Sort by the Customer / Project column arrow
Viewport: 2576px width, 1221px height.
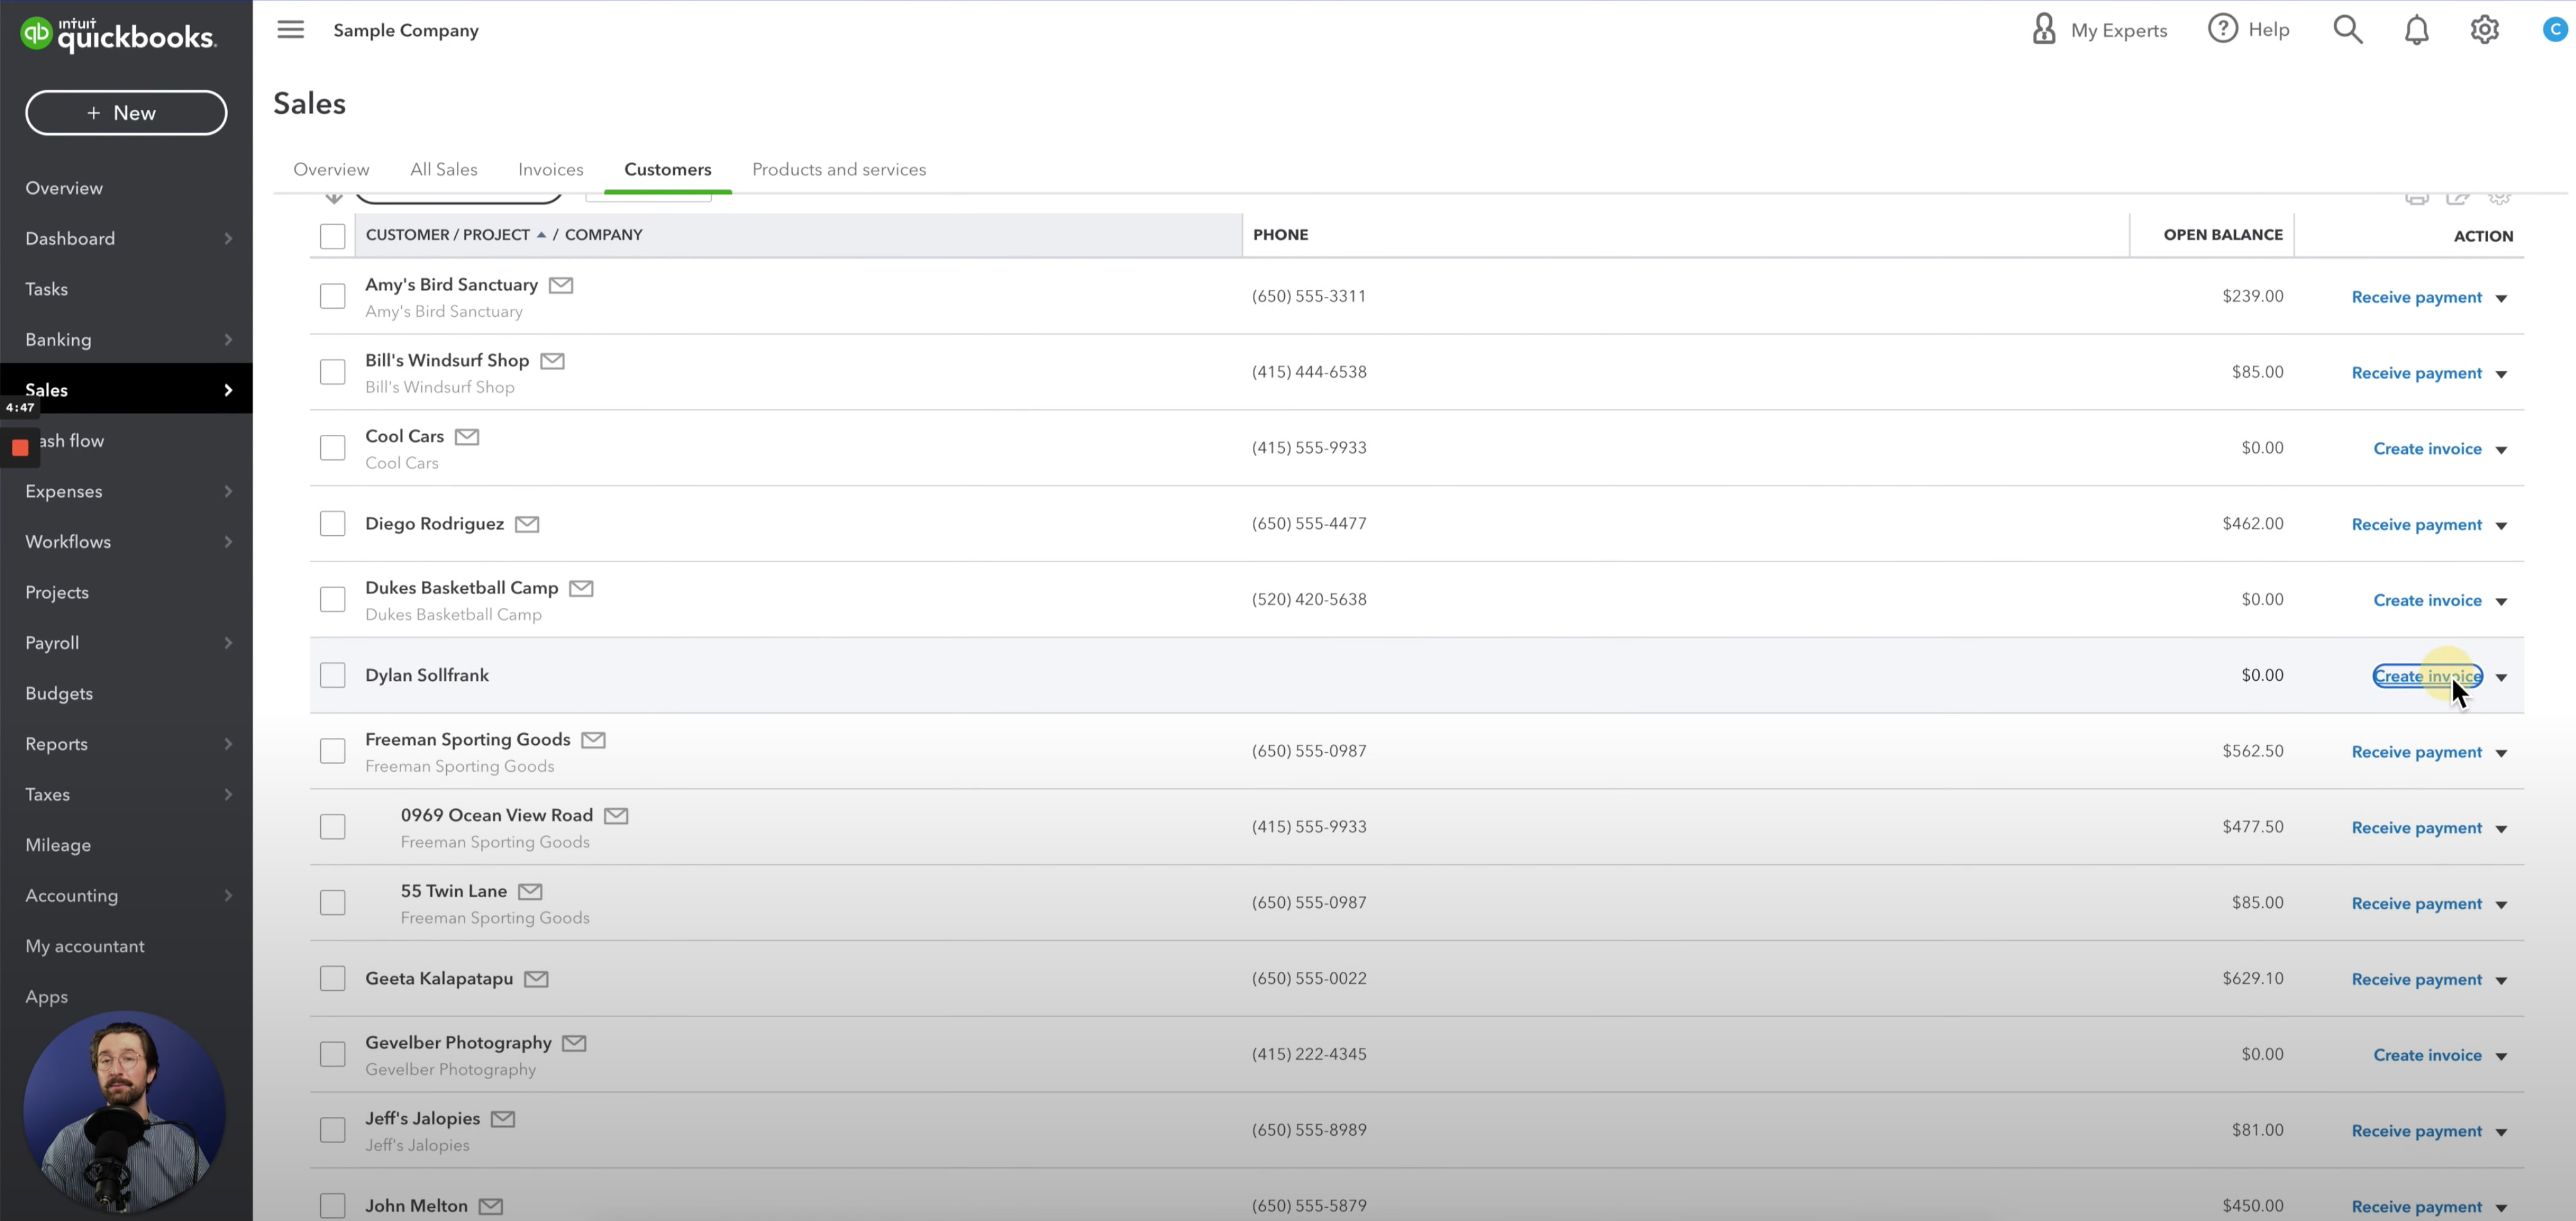pos(541,235)
